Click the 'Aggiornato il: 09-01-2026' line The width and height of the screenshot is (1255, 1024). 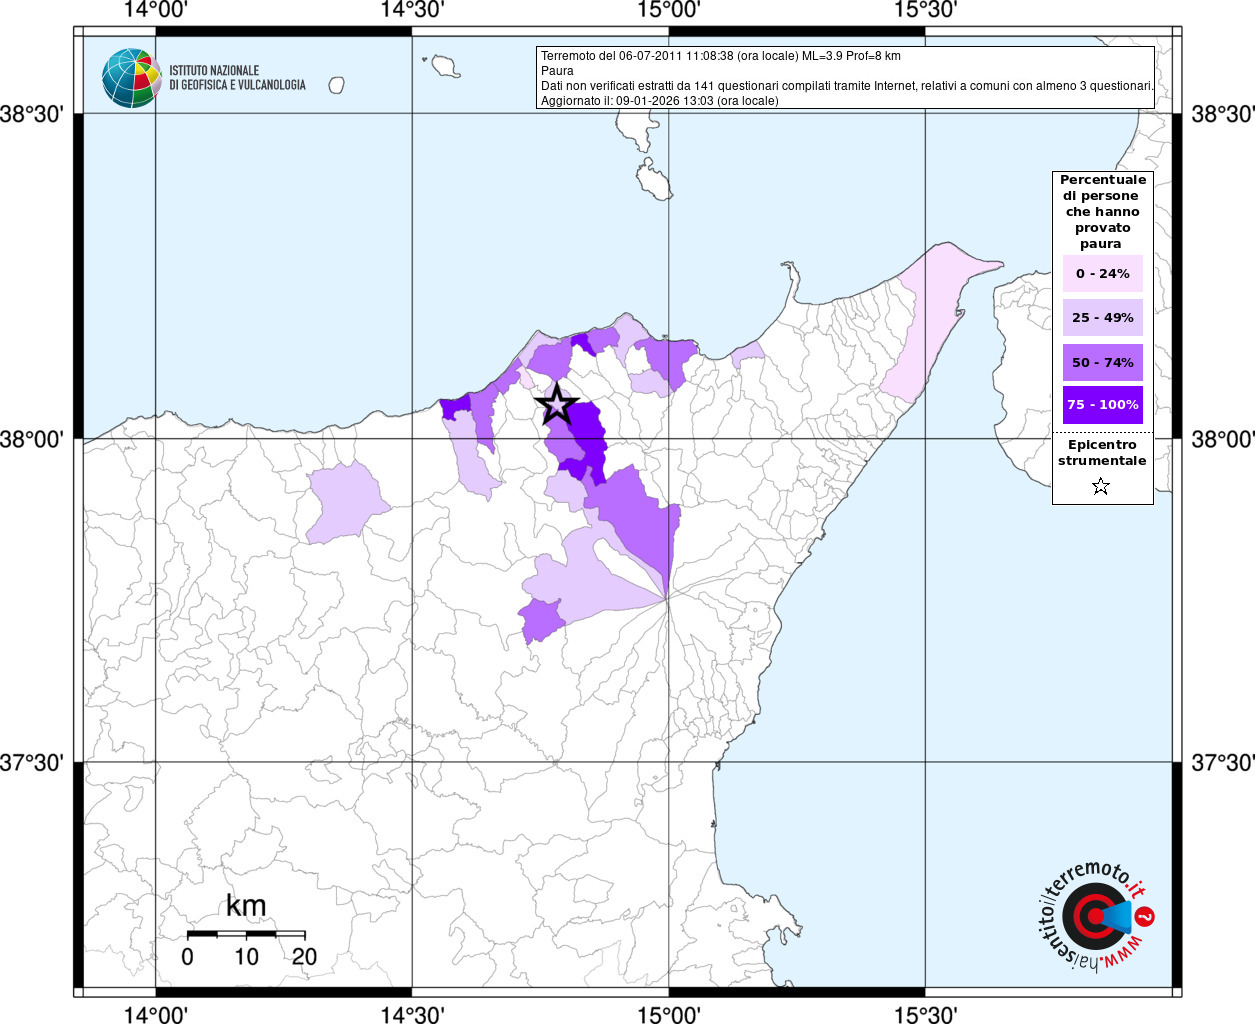659,101
